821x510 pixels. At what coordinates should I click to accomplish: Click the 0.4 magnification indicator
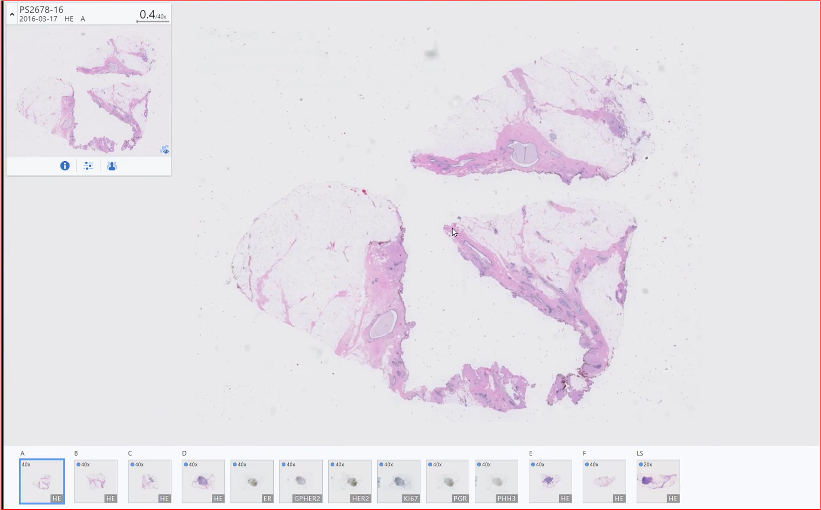(148, 15)
